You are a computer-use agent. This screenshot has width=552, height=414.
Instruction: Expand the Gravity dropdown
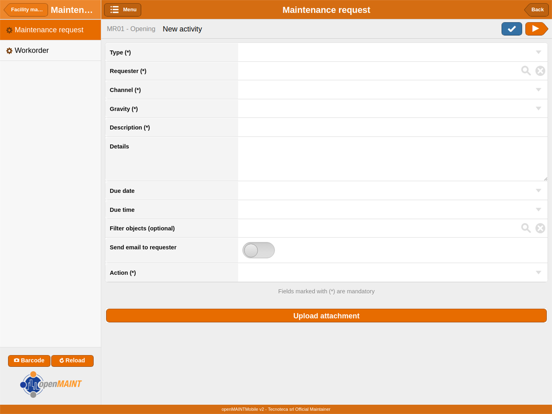[538, 108]
